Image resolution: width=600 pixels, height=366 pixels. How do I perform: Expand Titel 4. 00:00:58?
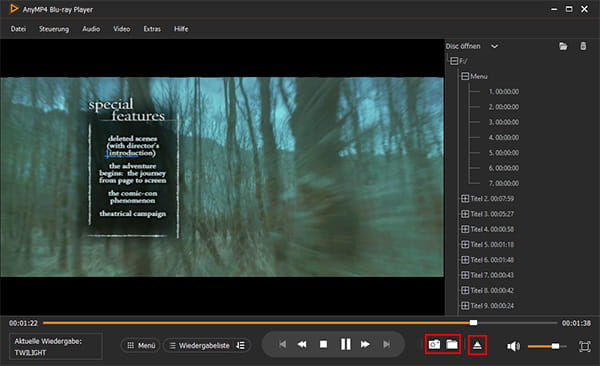click(465, 229)
